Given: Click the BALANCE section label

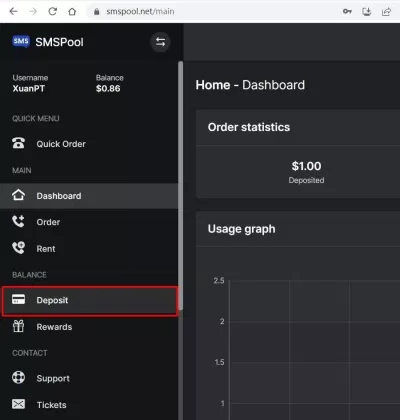Looking at the screenshot, I should [29, 275].
